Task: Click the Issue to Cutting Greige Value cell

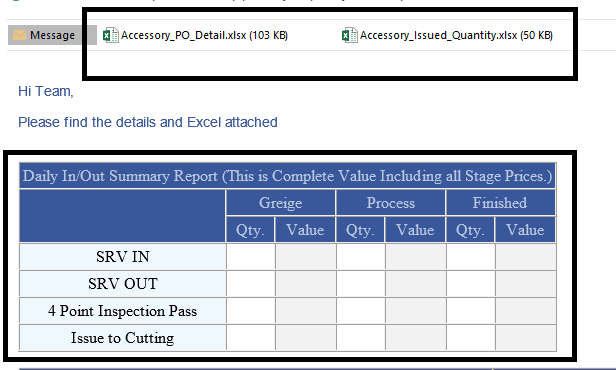Action: pos(305,338)
